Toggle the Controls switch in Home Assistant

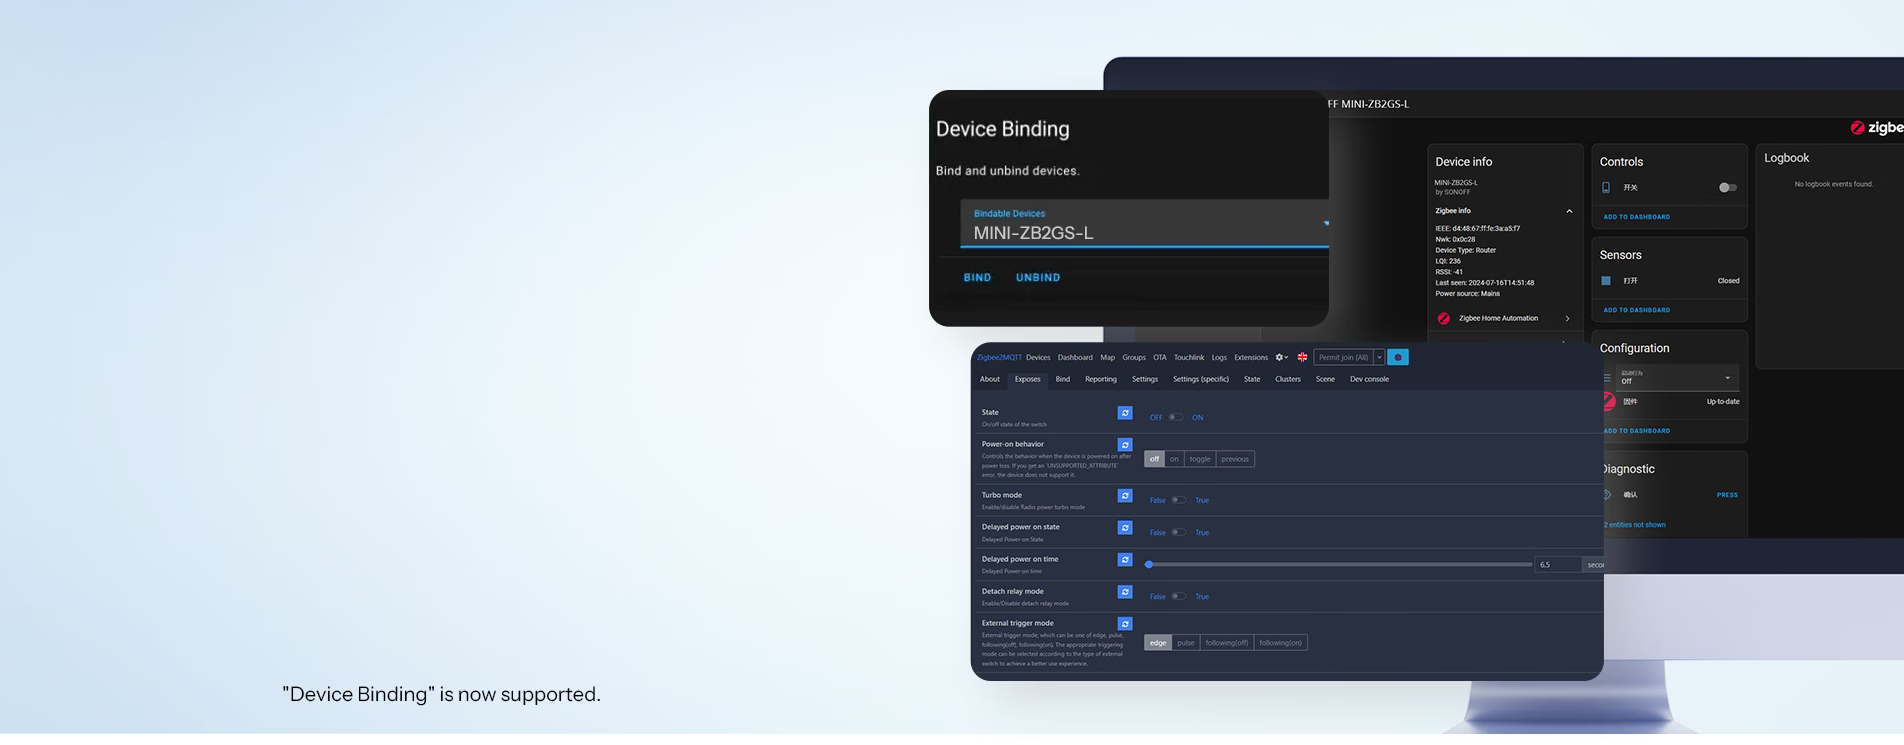tap(1727, 188)
